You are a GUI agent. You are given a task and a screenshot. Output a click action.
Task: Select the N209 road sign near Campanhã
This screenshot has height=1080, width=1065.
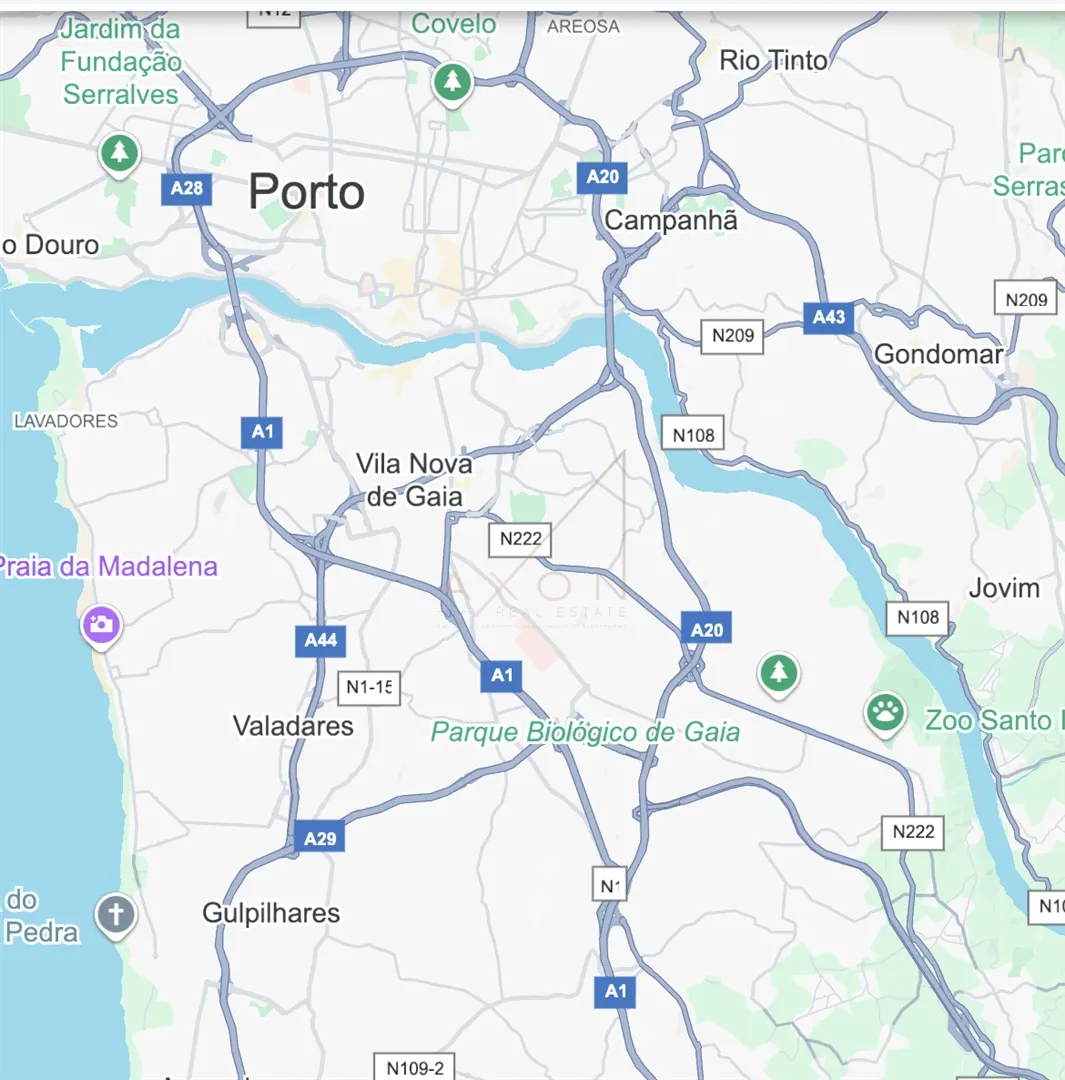[732, 337]
